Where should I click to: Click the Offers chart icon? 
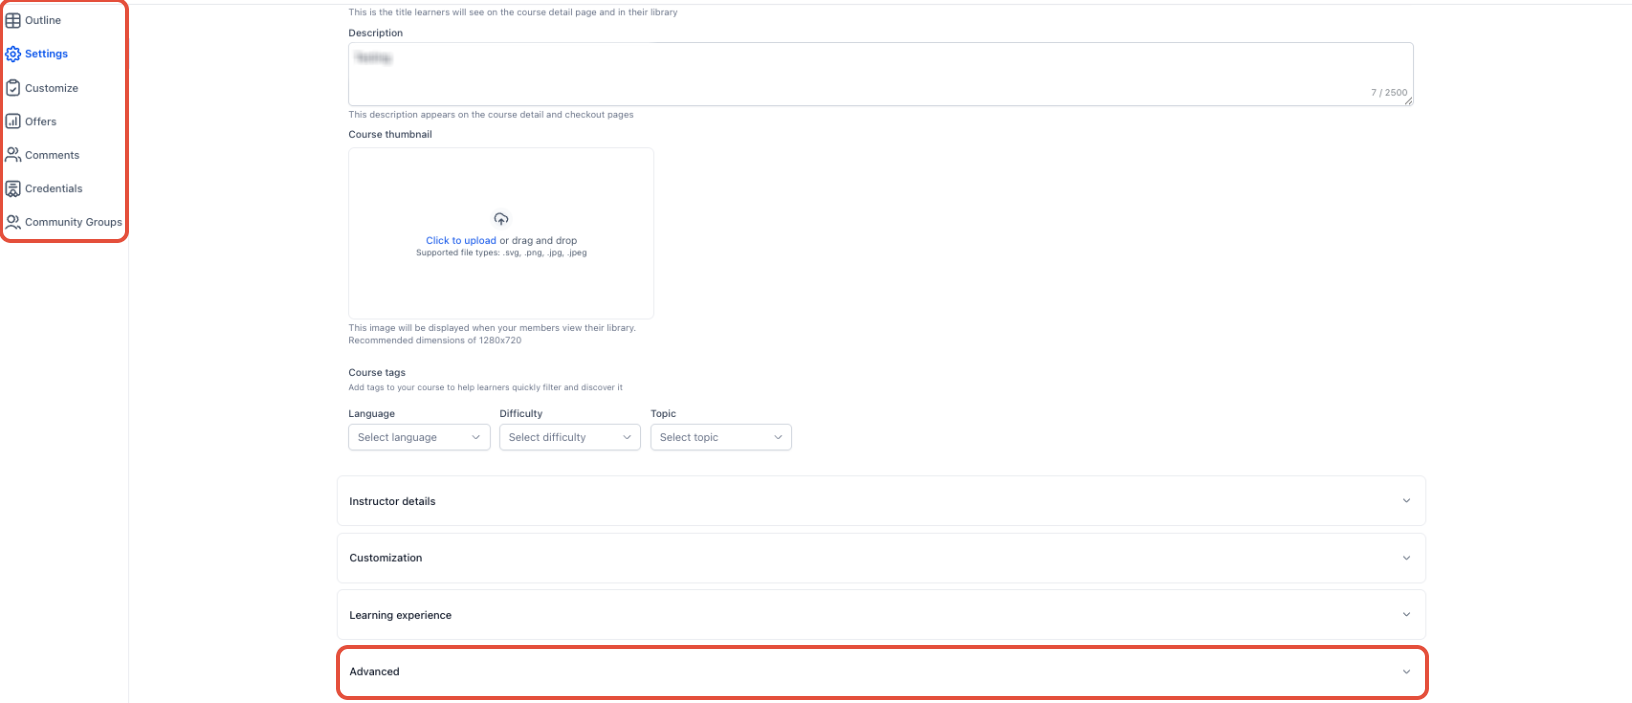click(x=13, y=121)
